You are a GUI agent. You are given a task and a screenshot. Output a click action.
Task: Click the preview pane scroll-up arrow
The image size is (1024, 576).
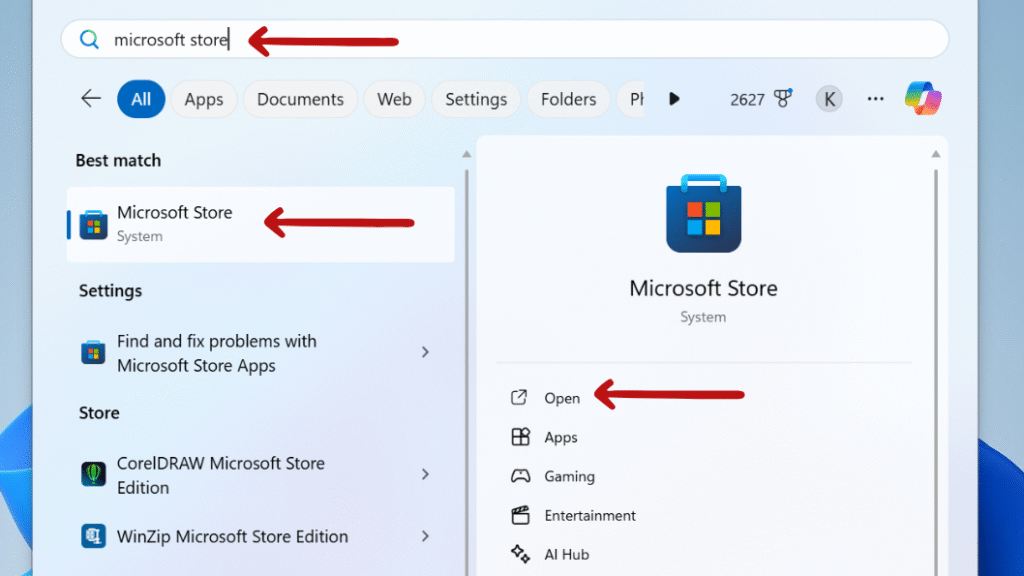click(936, 154)
